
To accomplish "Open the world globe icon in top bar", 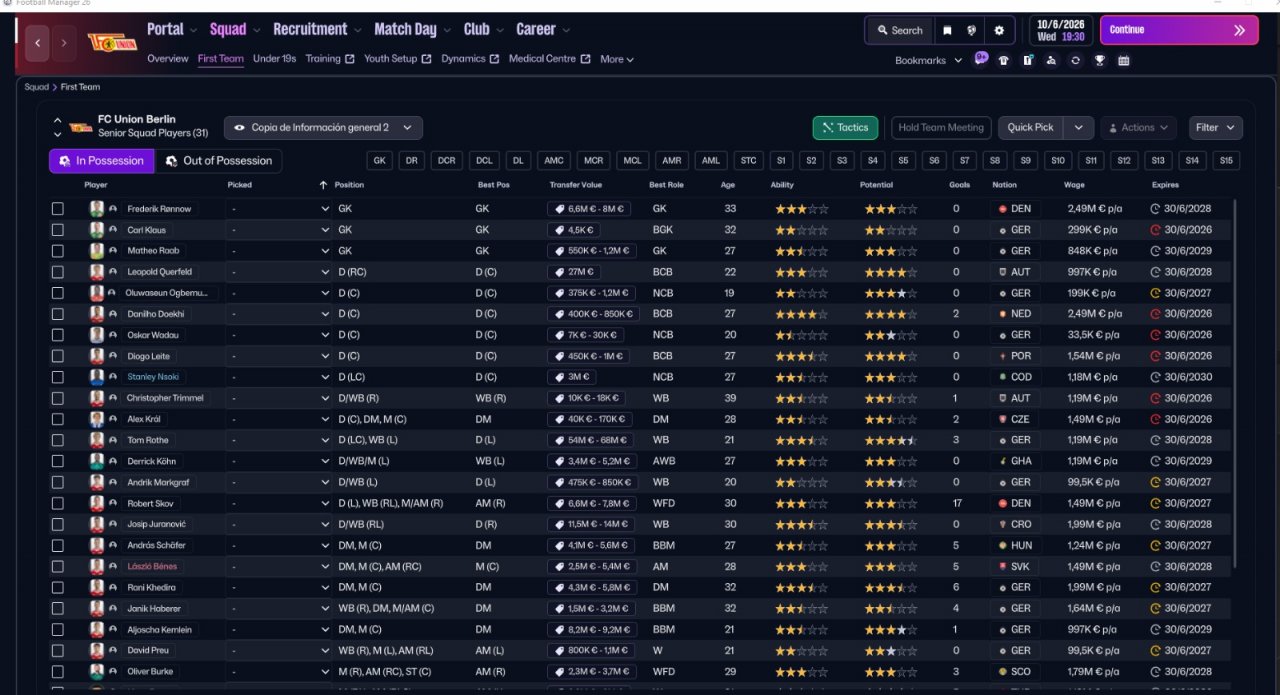I will point(971,30).
